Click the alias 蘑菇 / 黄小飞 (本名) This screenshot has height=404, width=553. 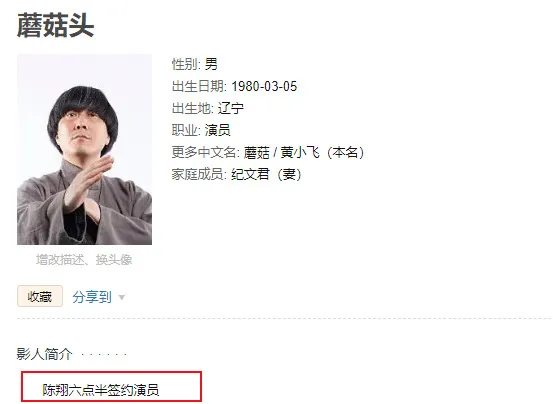[304, 152]
